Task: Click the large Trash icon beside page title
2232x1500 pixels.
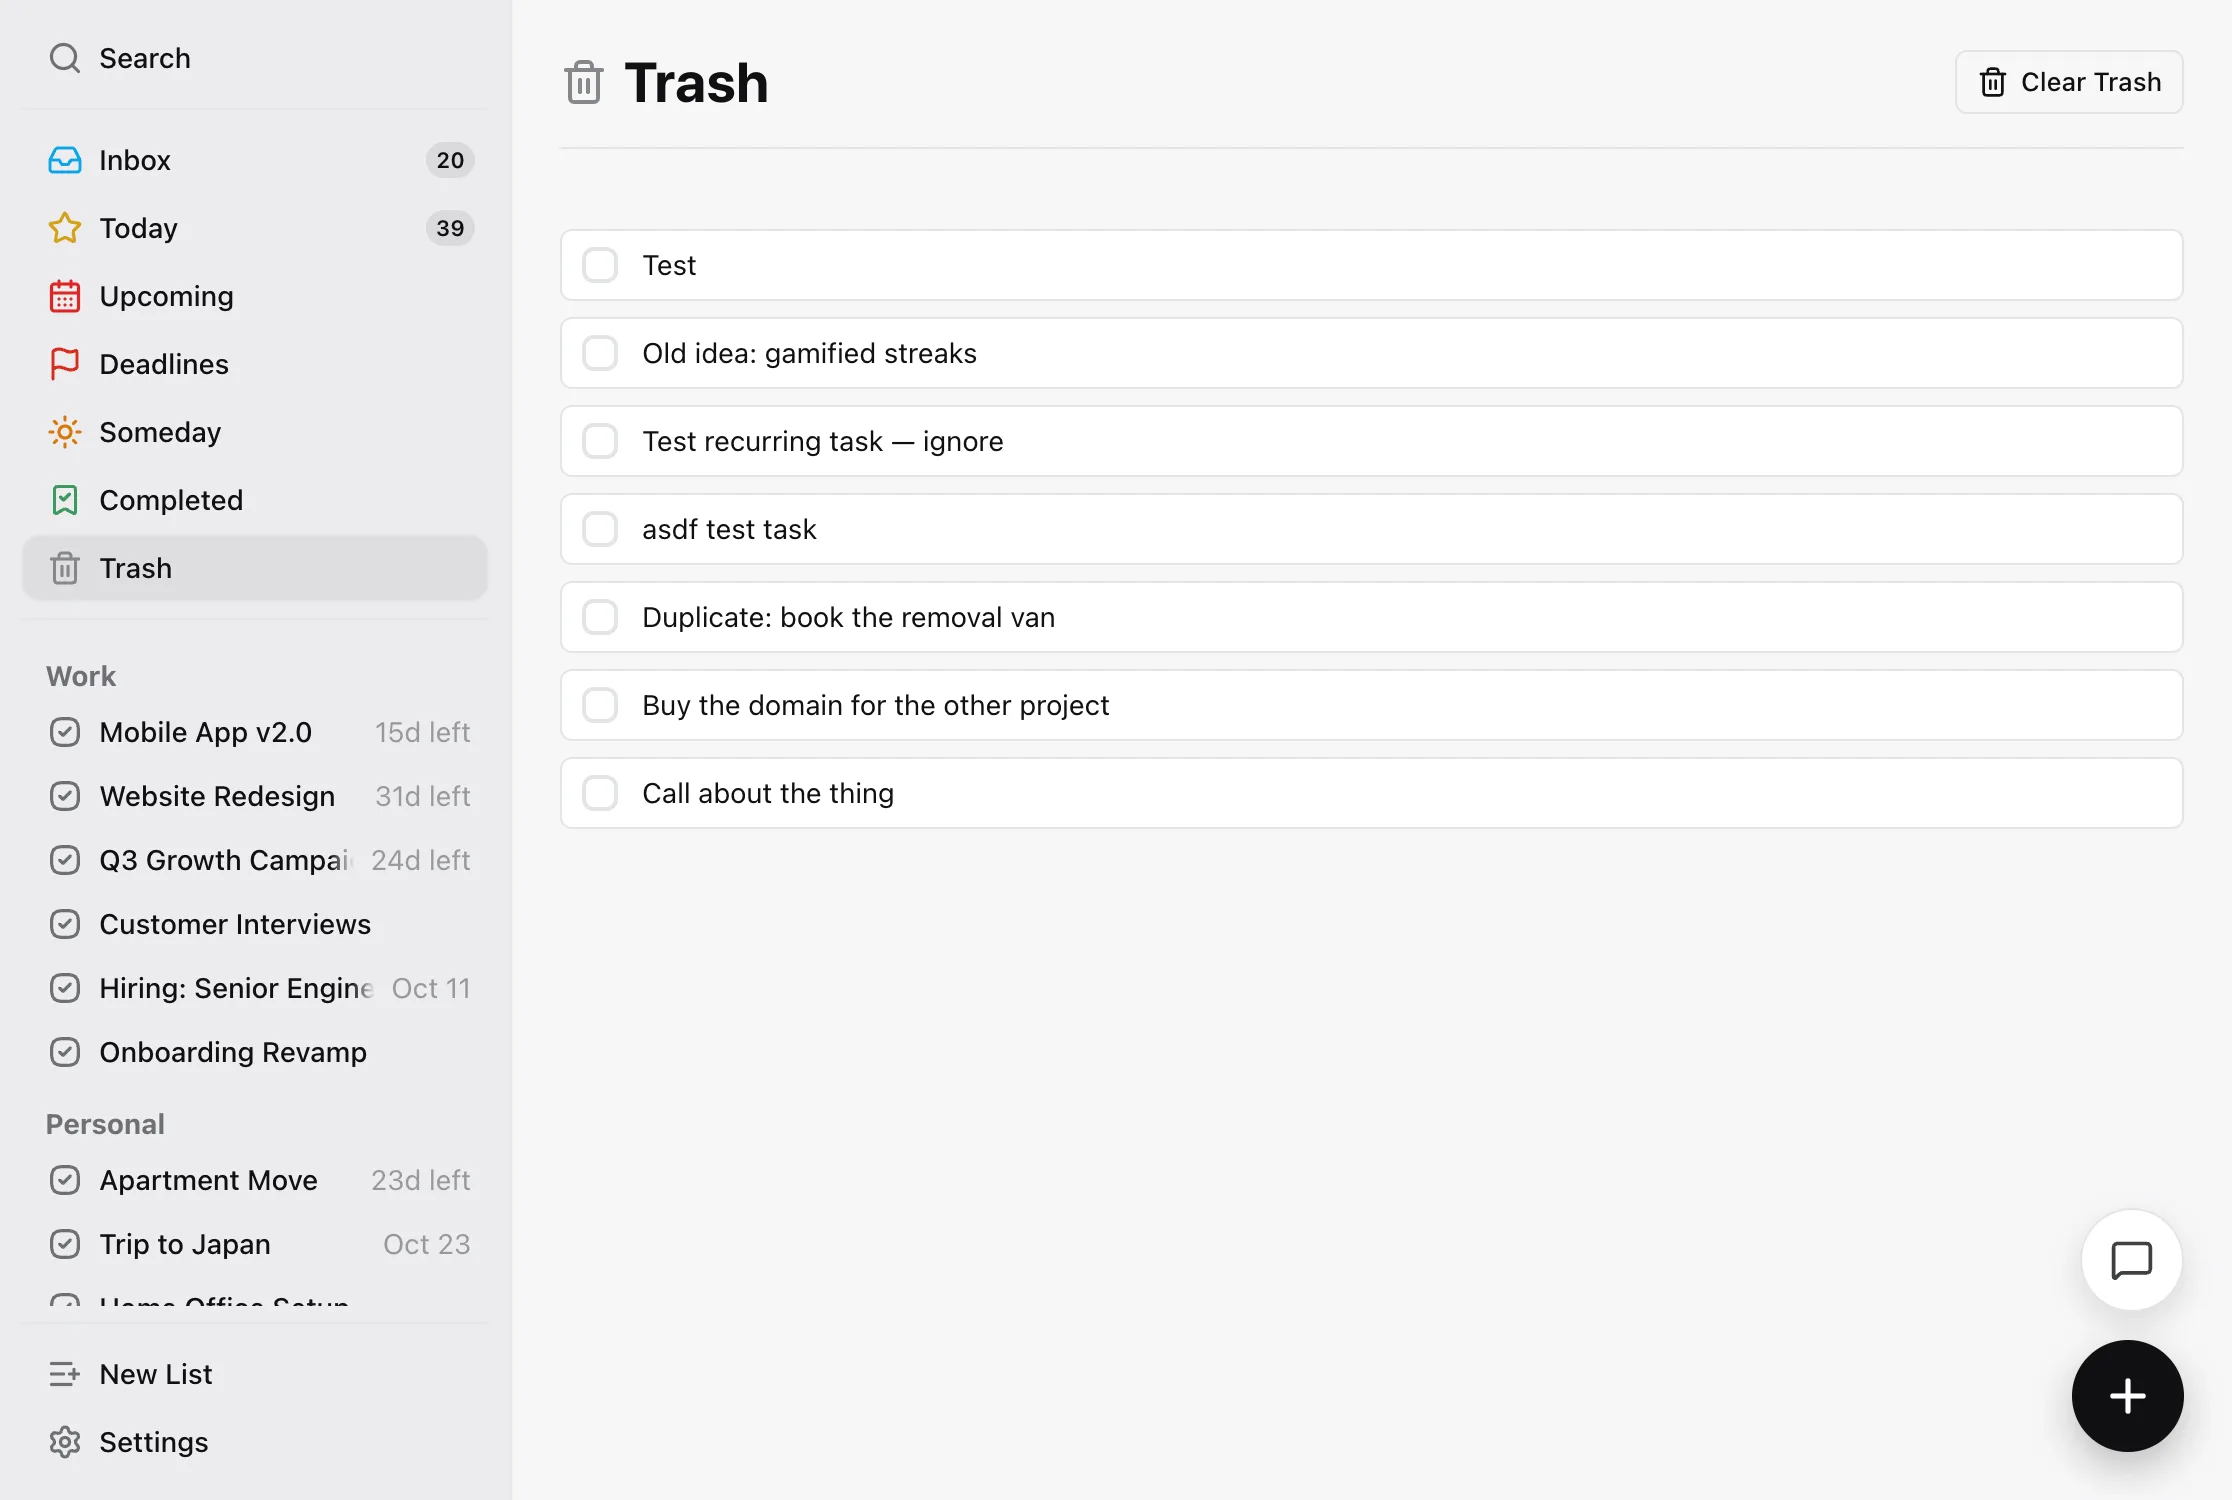Action: 584,82
